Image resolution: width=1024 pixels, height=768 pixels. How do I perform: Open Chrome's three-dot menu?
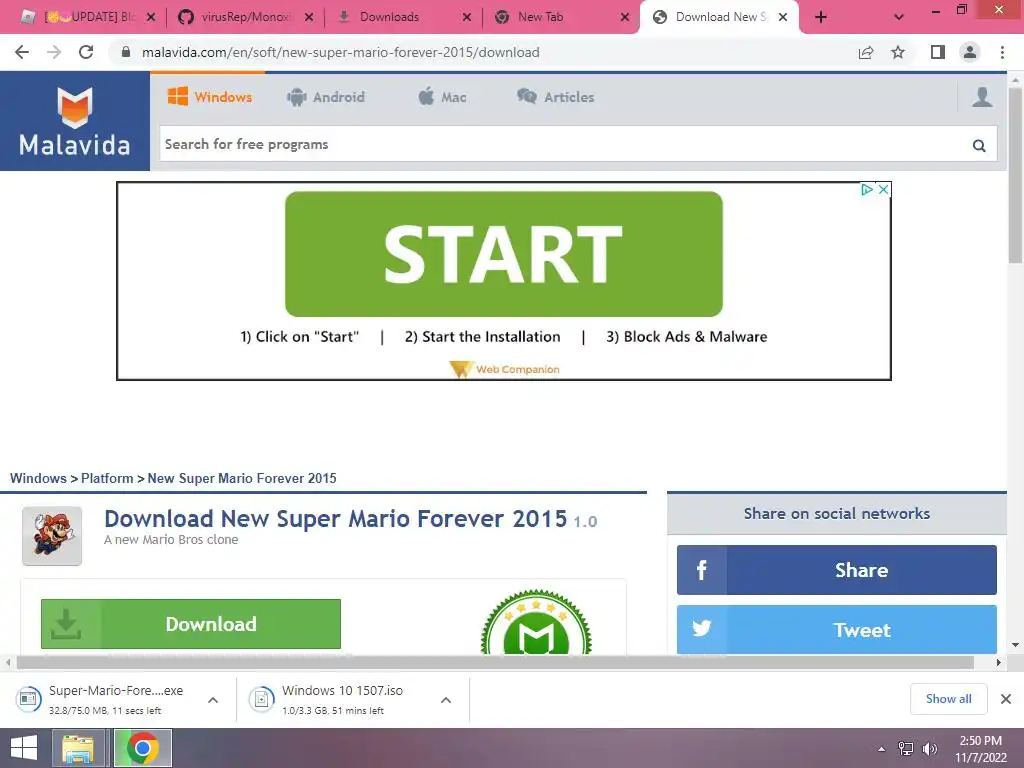pyautogui.click(x=1002, y=52)
